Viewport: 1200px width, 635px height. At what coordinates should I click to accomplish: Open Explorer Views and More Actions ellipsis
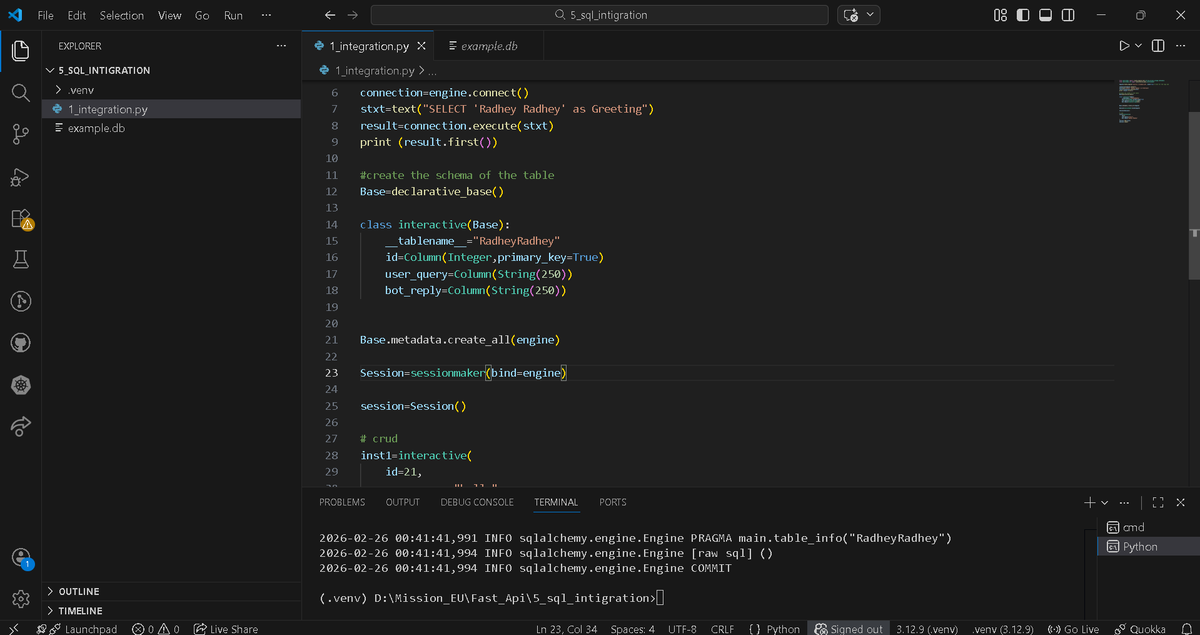pos(280,46)
